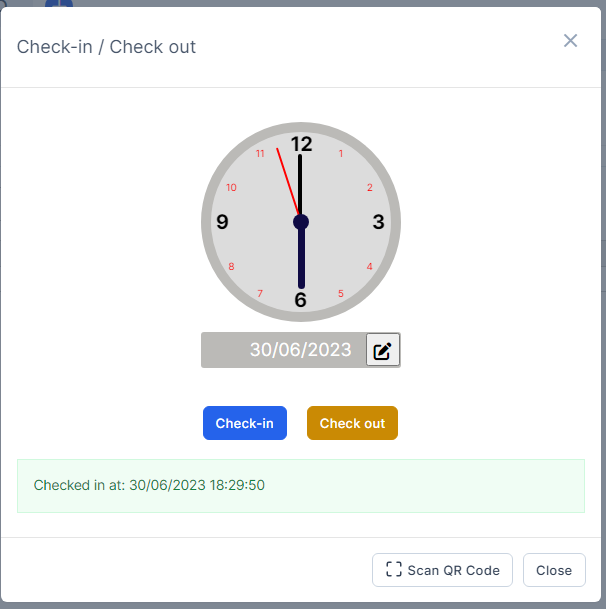The height and width of the screenshot is (609, 606).
Task: Click the red 7 on the clock face
Action: (x=261, y=294)
